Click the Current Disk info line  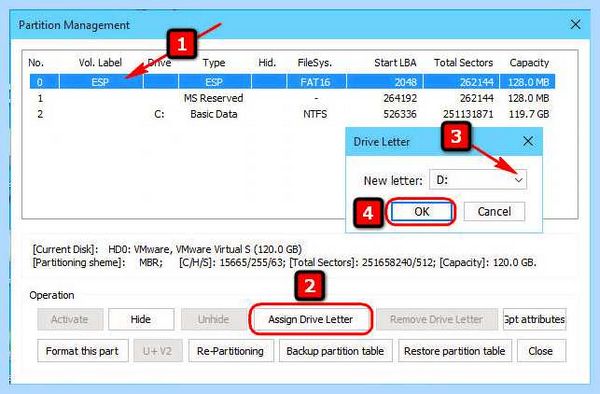click(167, 249)
